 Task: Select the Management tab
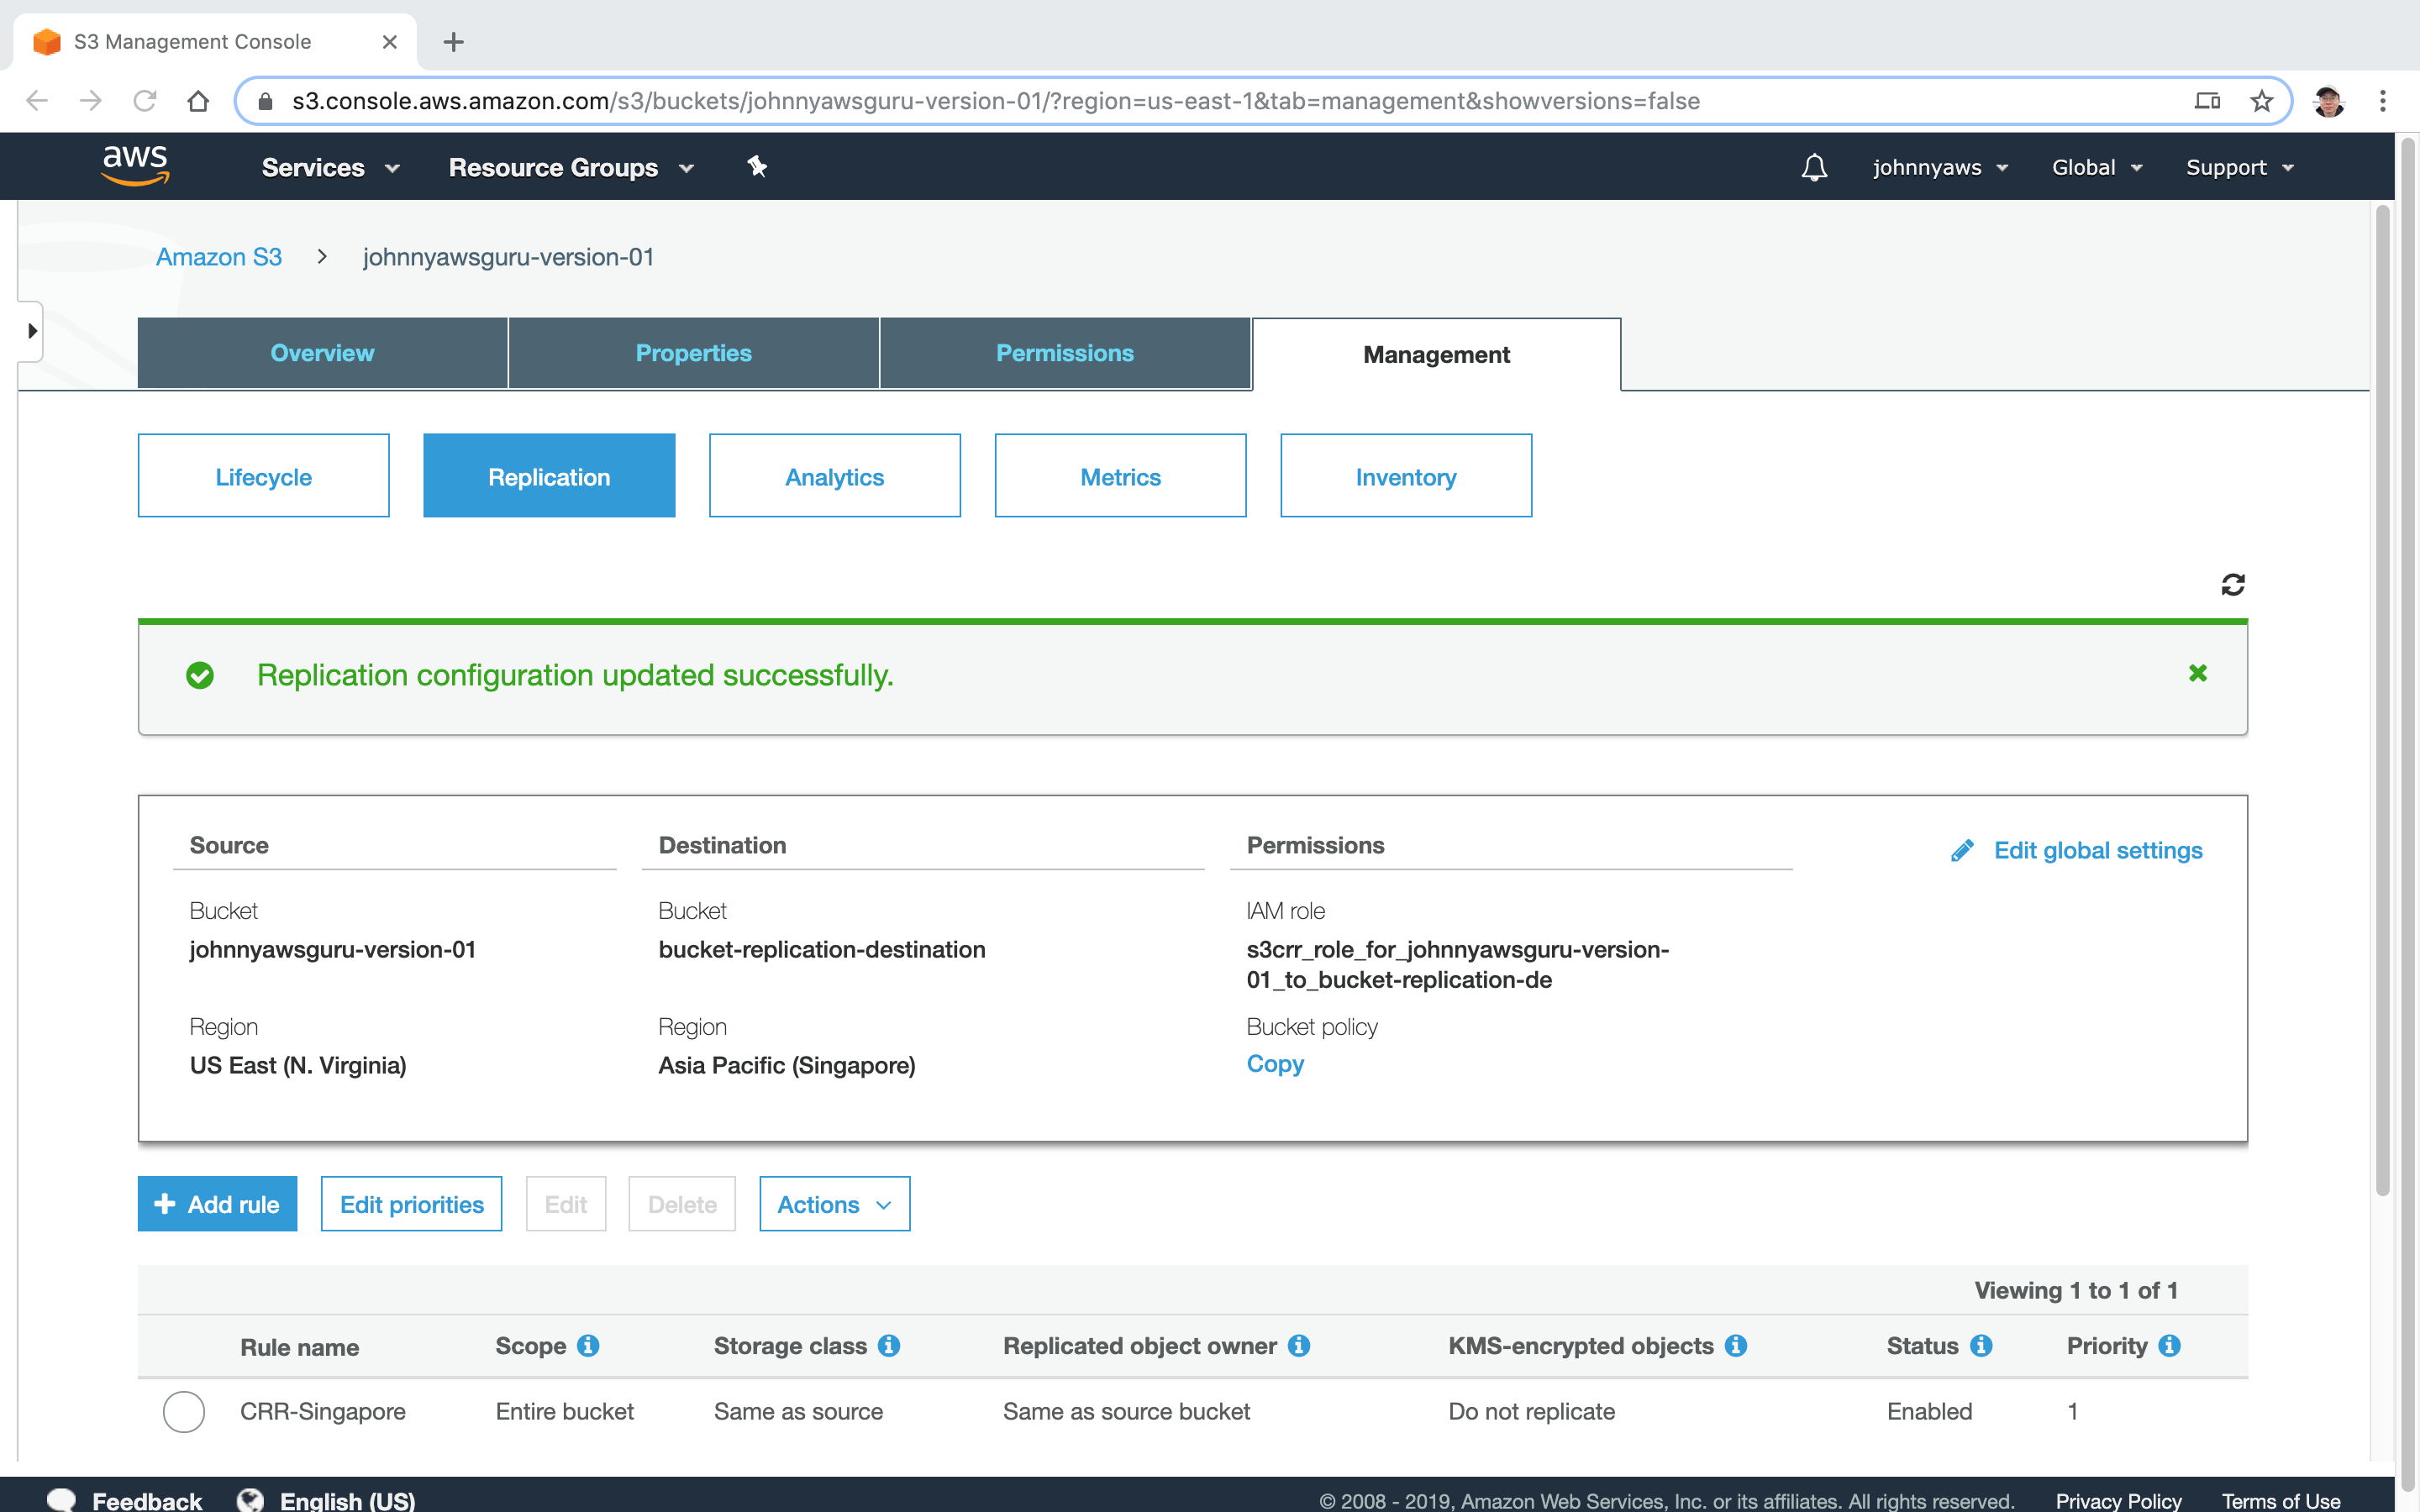[1436, 354]
